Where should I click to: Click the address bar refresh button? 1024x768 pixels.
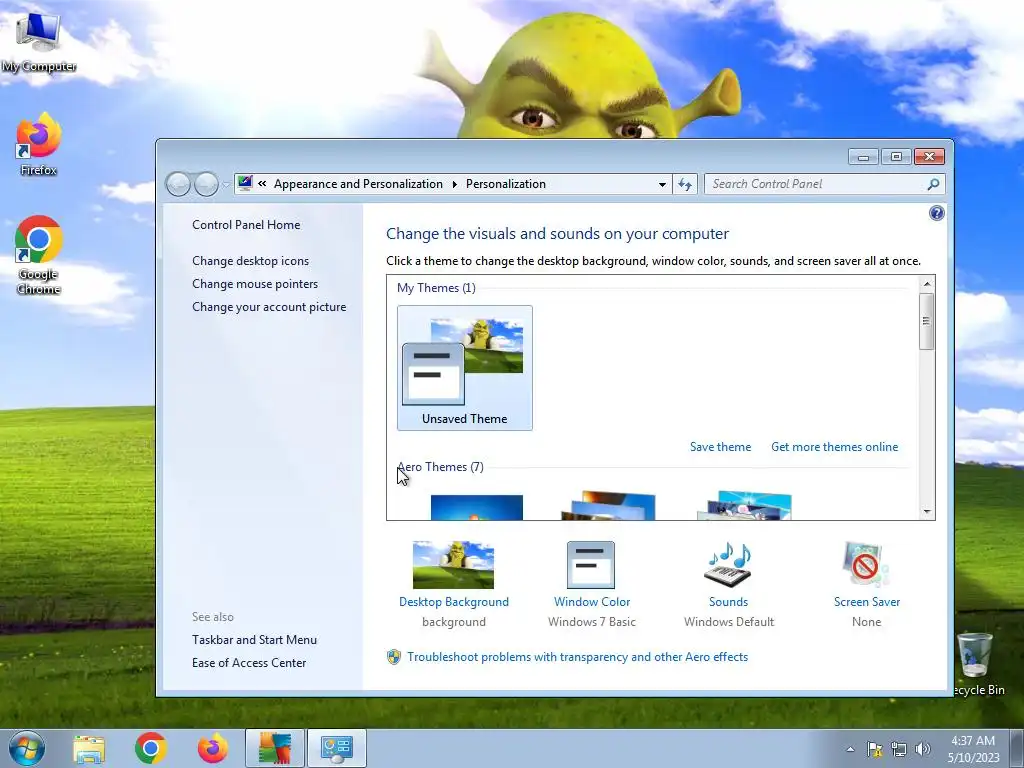pyautogui.click(x=684, y=184)
